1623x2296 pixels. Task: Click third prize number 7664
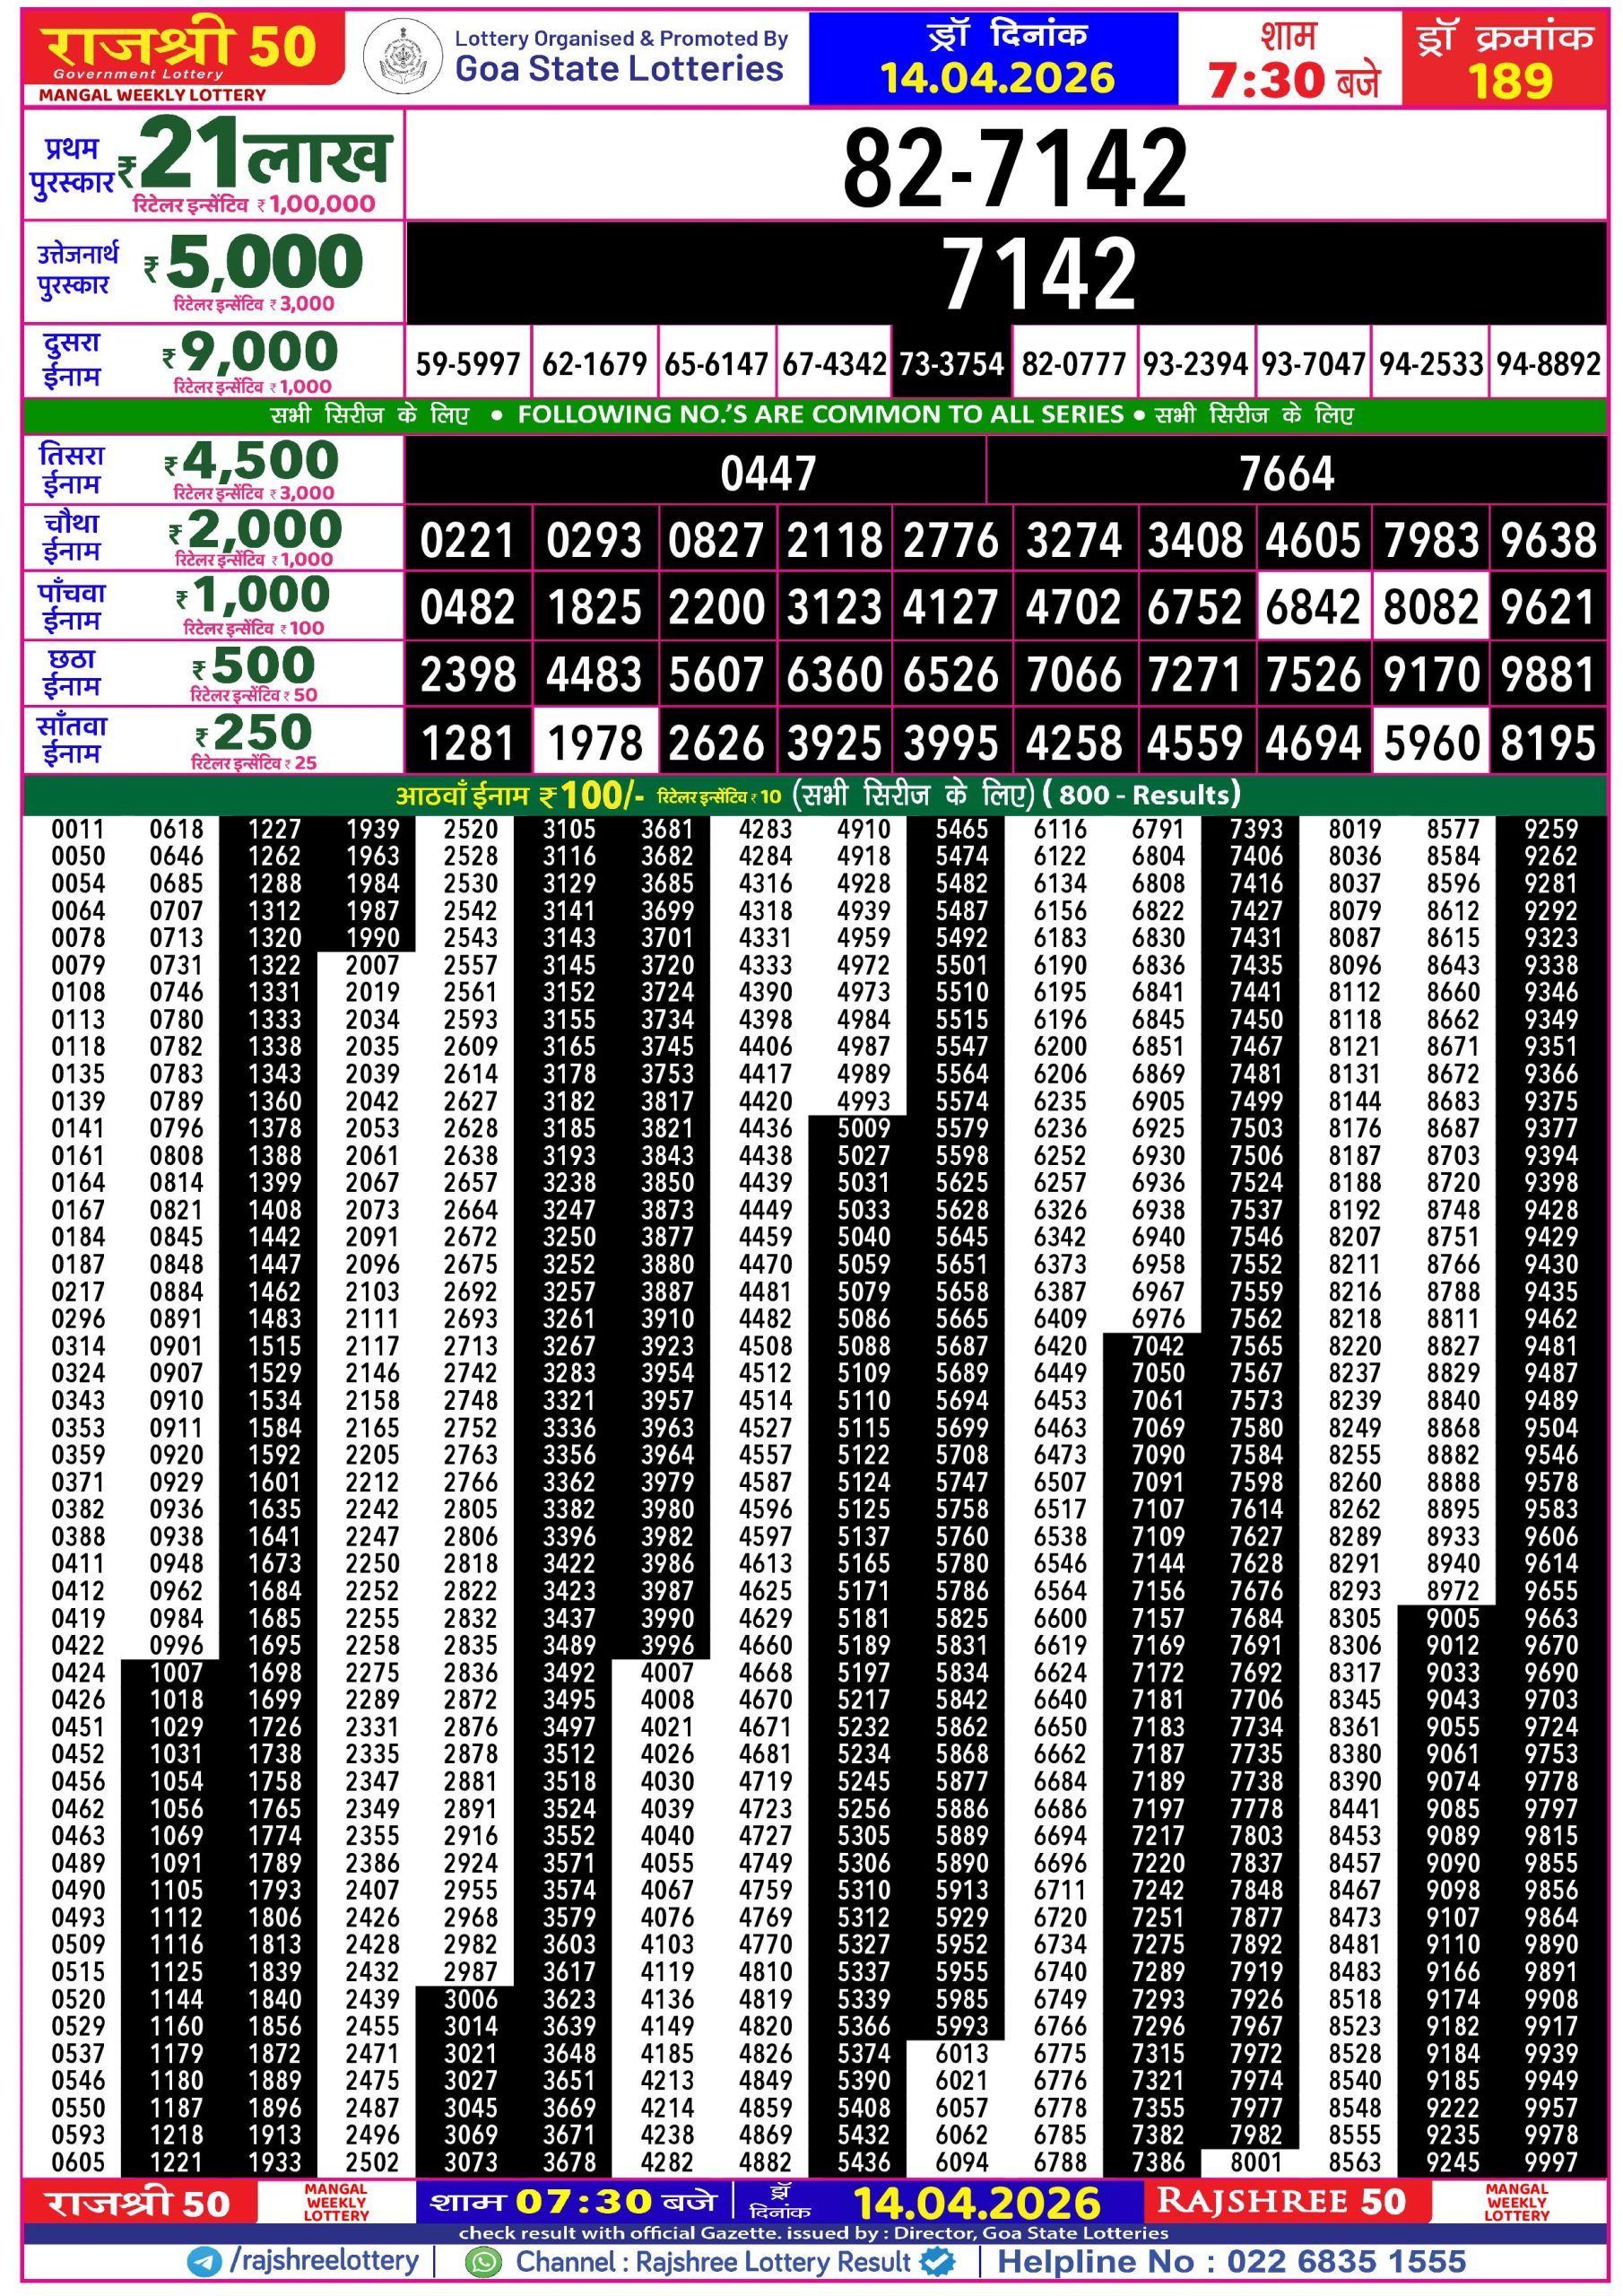[1286, 473]
